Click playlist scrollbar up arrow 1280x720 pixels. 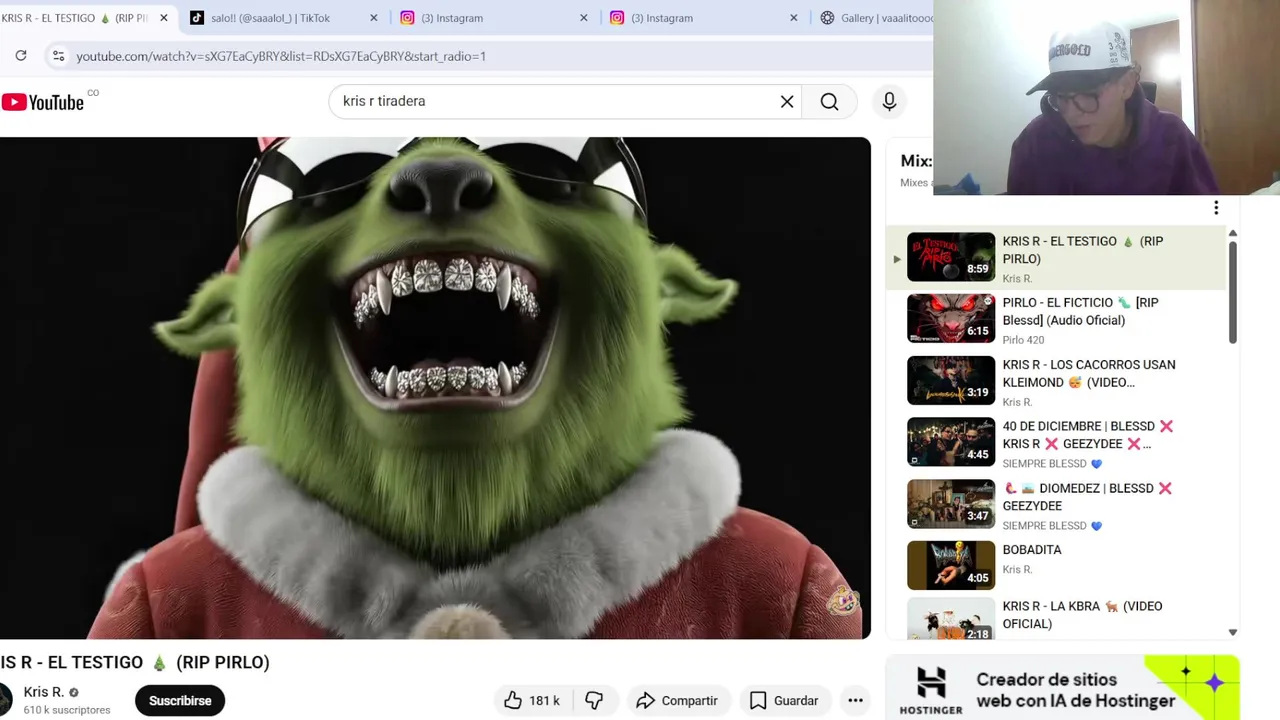click(x=1232, y=233)
